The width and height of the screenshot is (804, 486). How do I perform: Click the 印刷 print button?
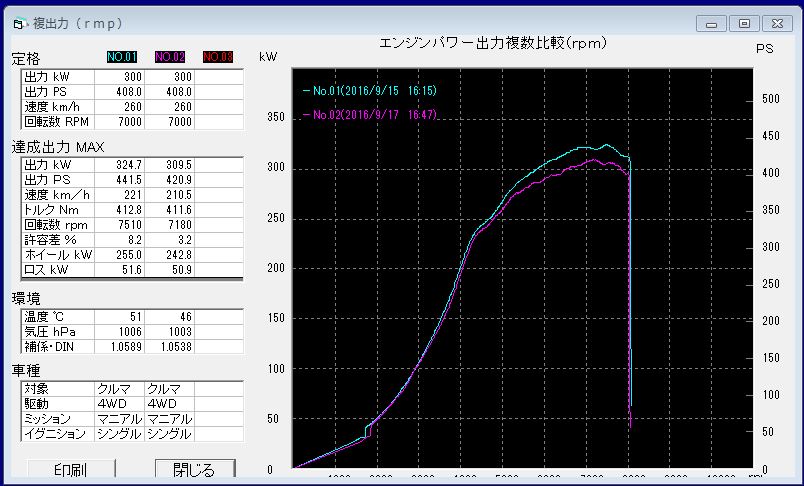70,470
